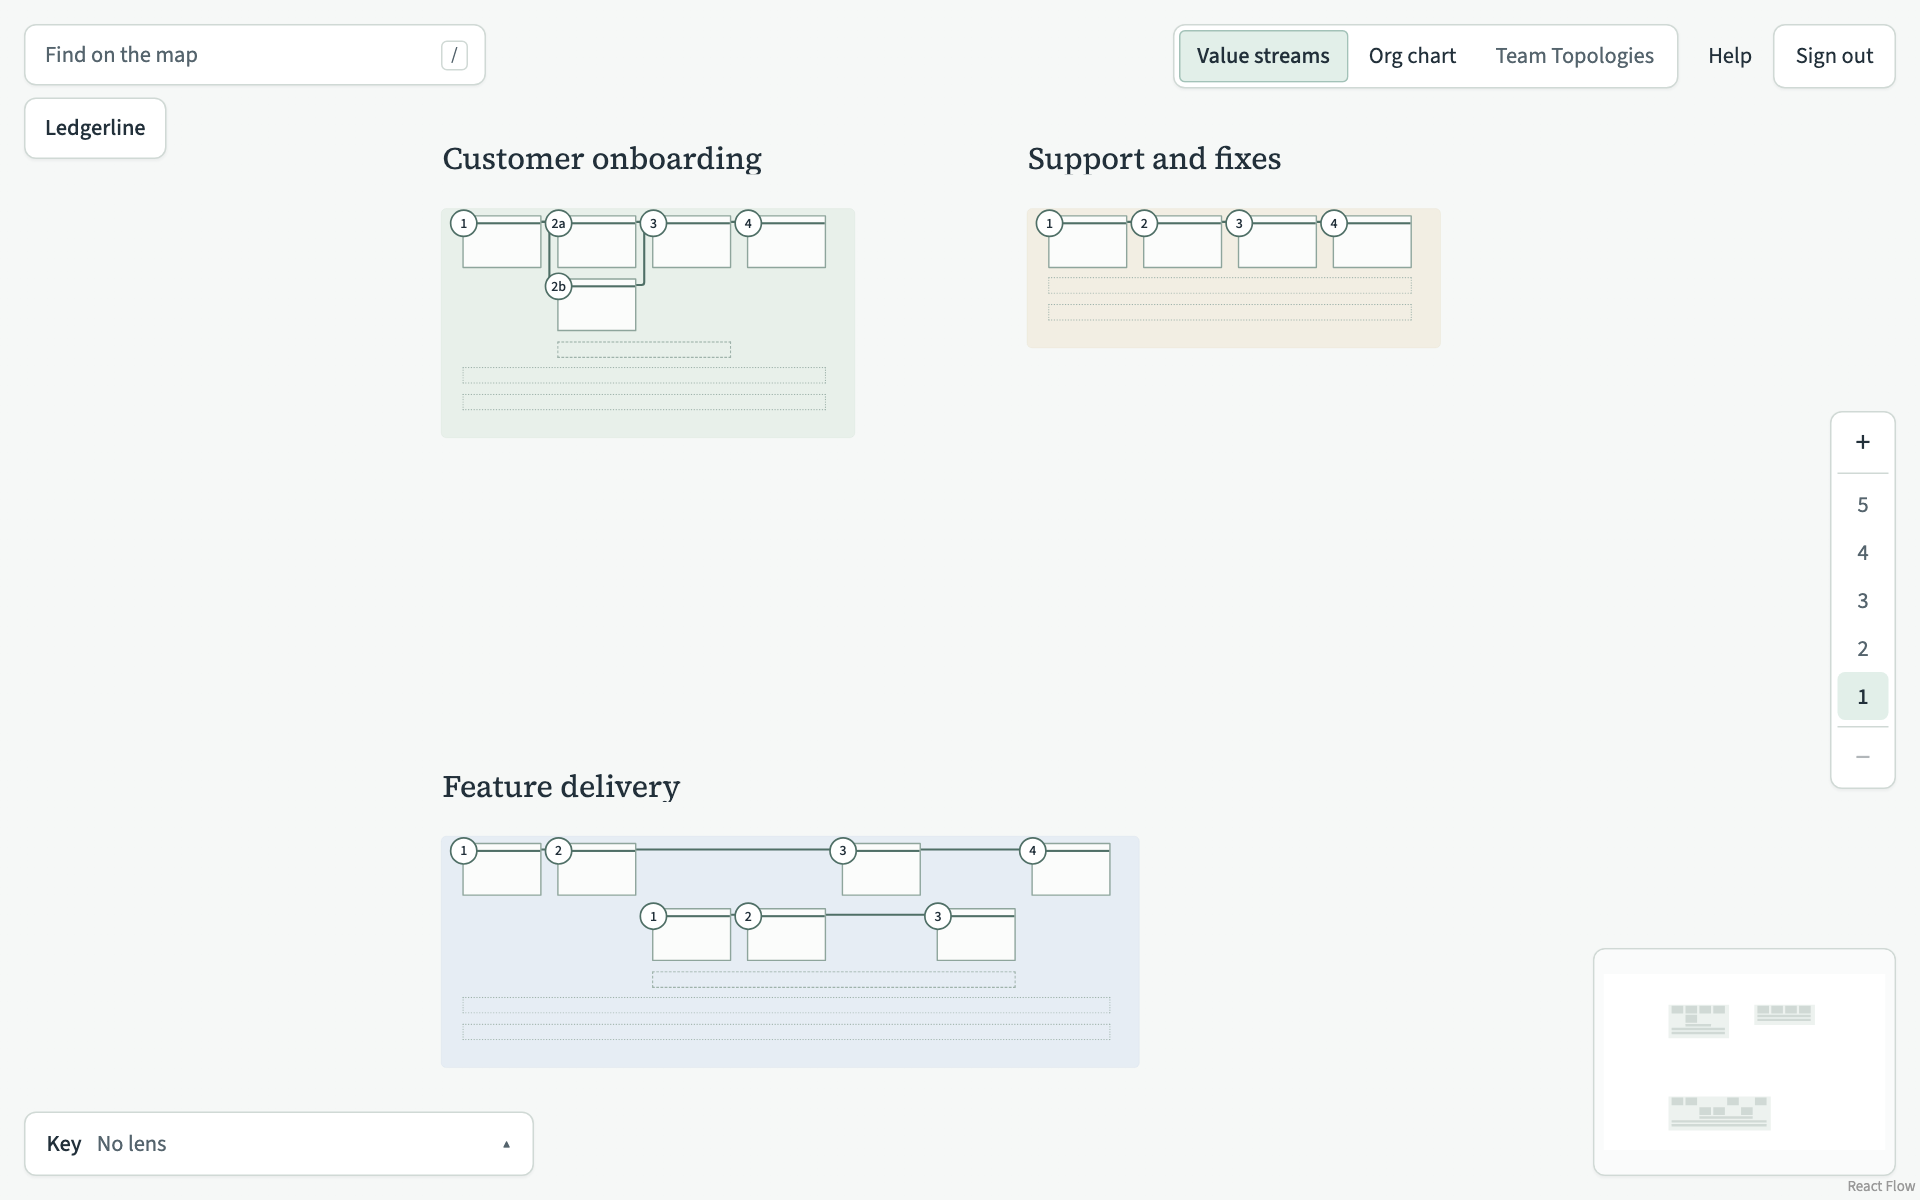1920x1200 pixels.
Task: Click step 1 circle in Support and fixes
Action: pyautogui.click(x=1049, y=223)
